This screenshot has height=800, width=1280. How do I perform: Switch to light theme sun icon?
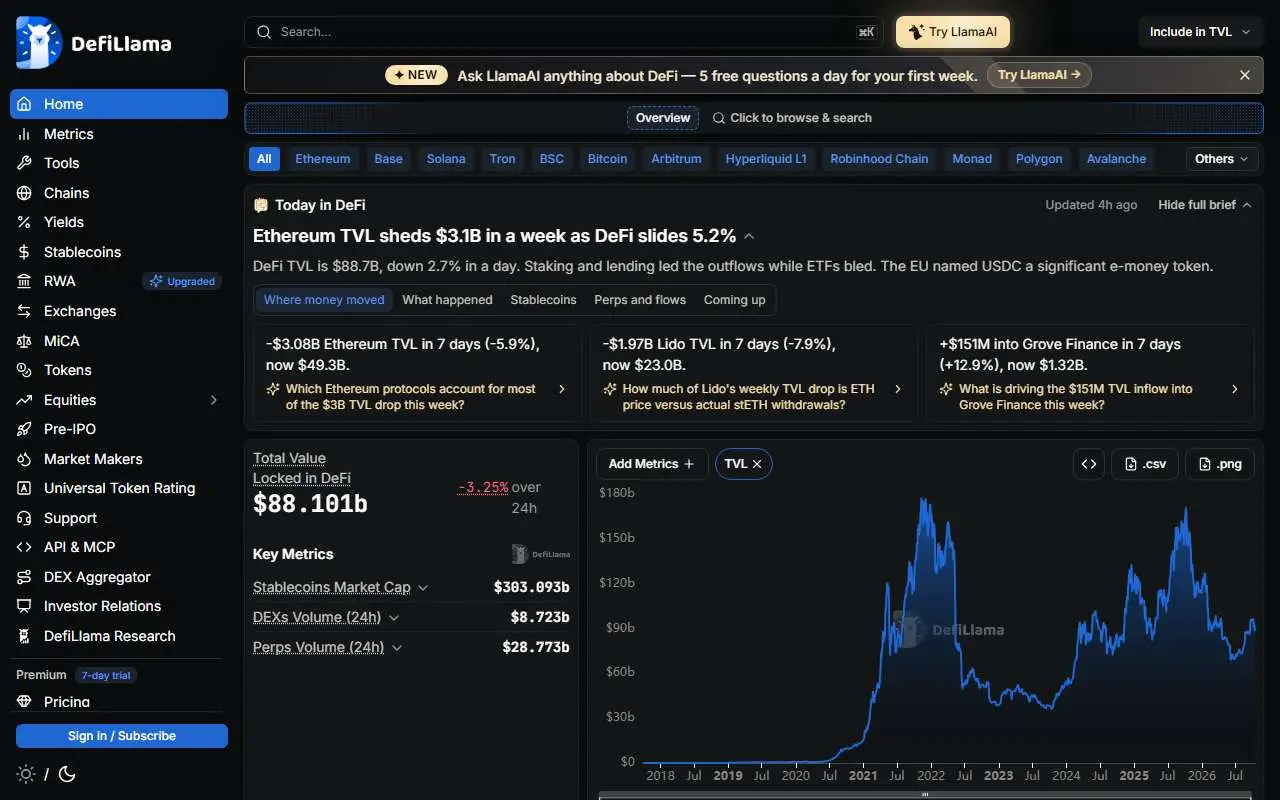(26, 774)
